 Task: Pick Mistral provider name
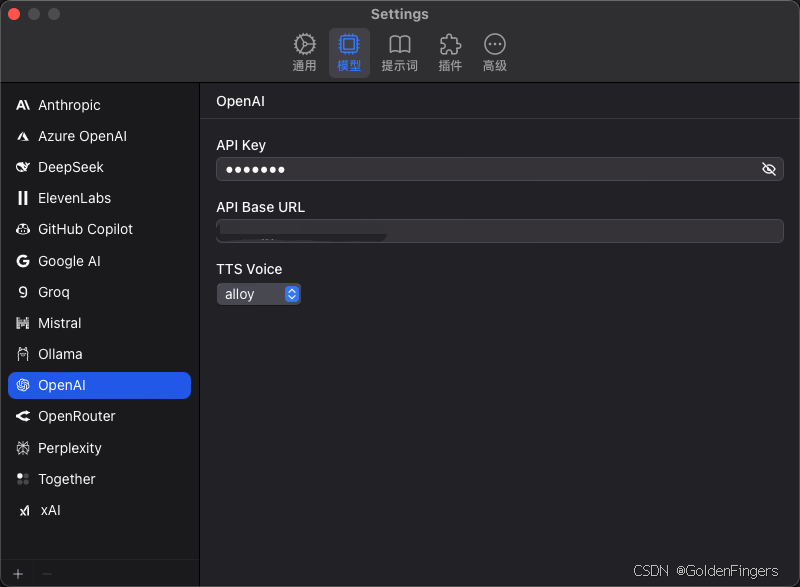tap(60, 323)
